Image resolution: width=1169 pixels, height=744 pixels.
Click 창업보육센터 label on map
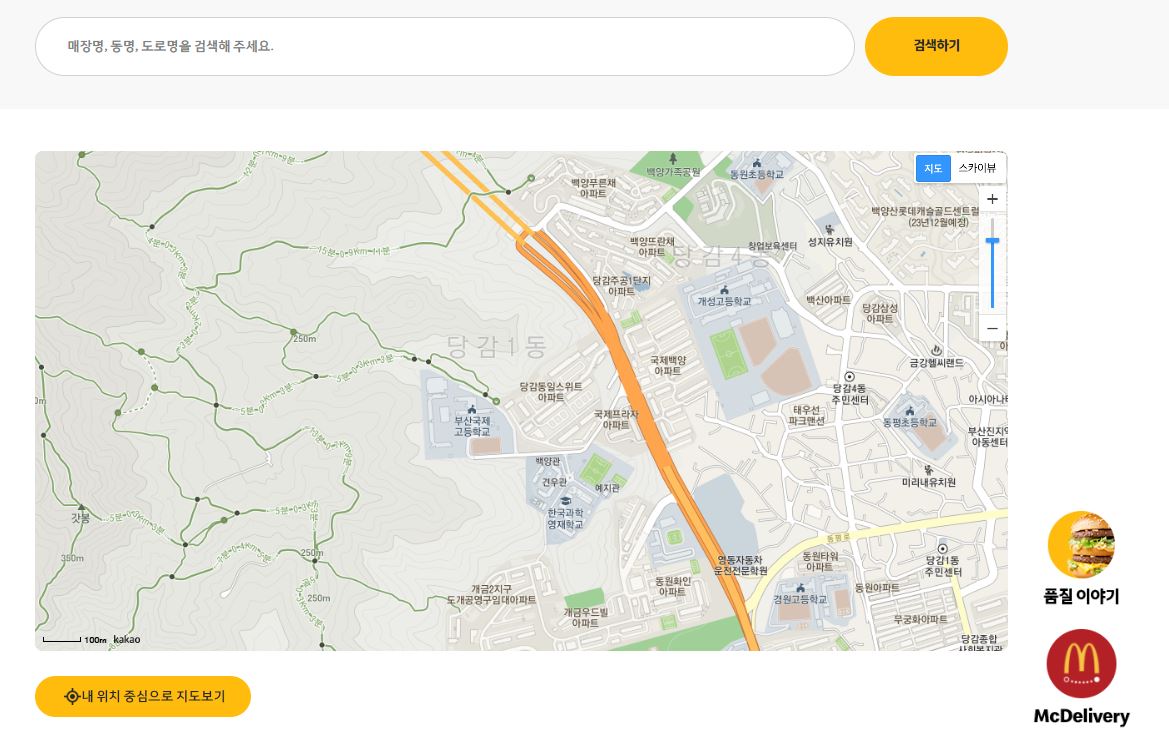click(x=772, y=246)
